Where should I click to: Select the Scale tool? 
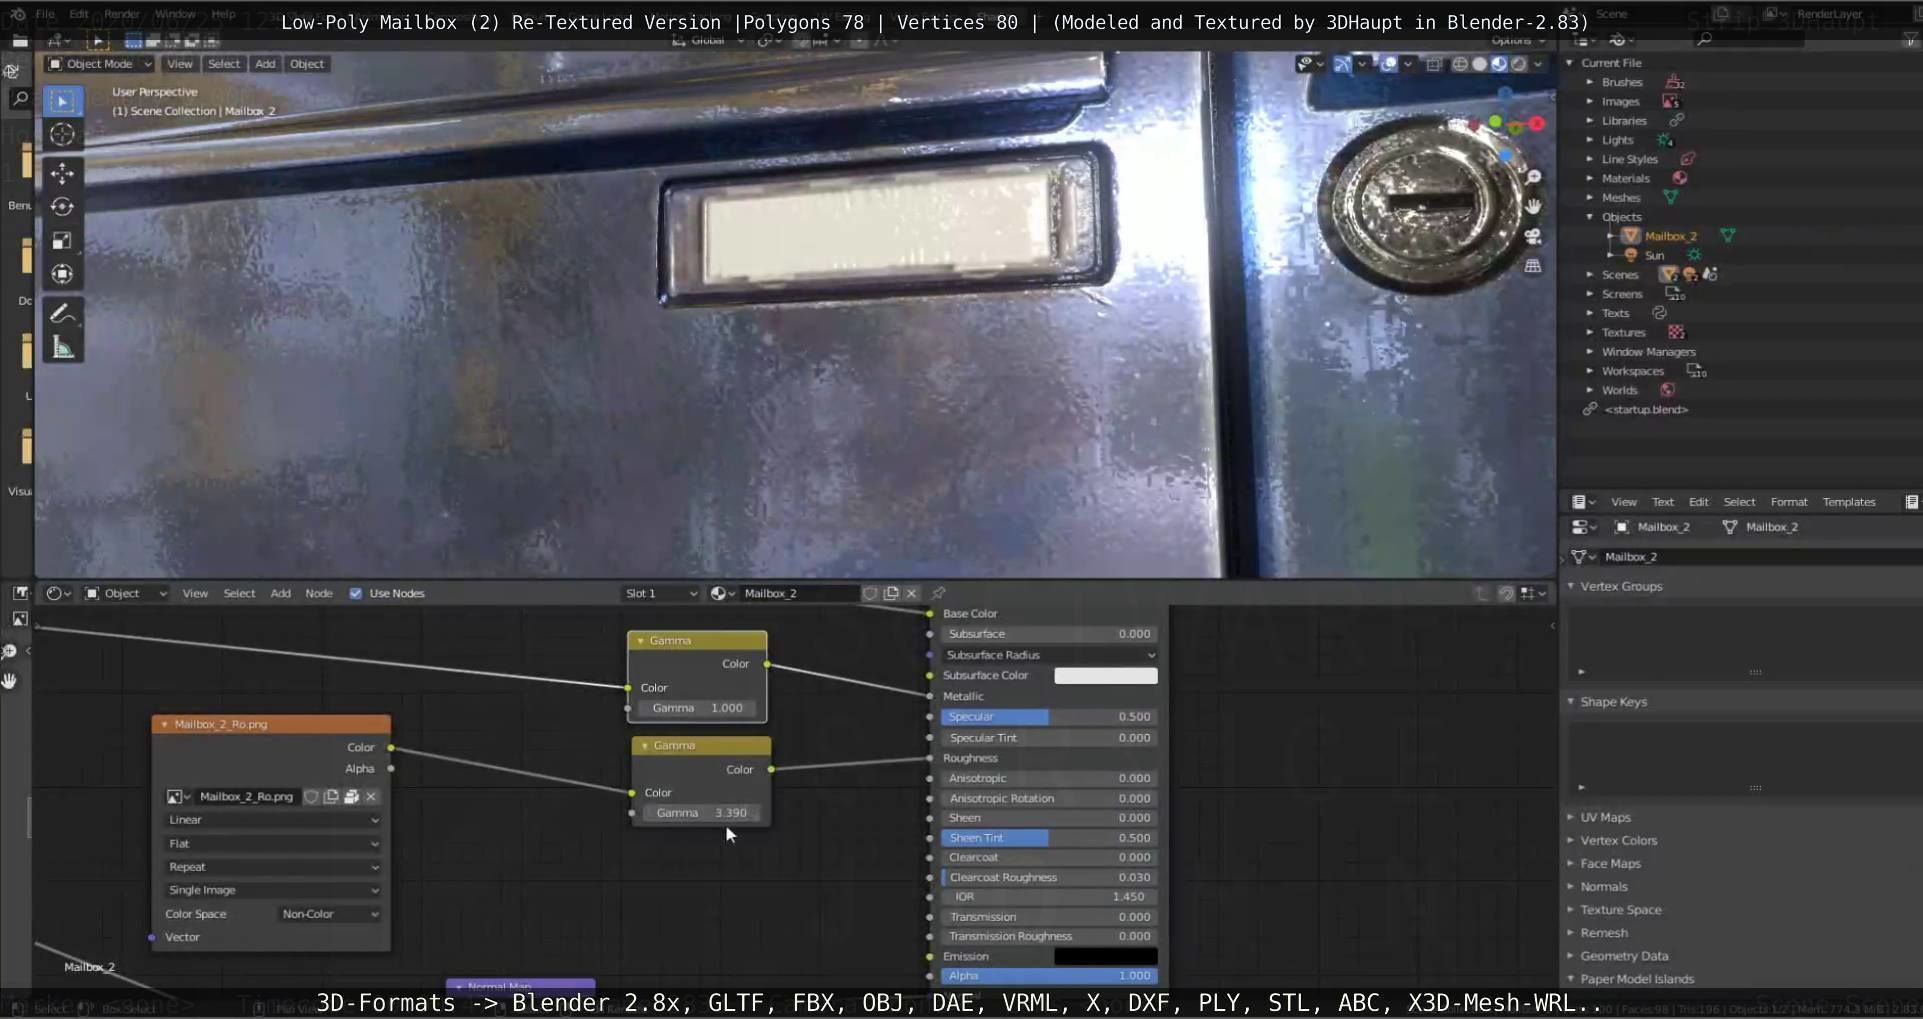[x=62, y=240]
